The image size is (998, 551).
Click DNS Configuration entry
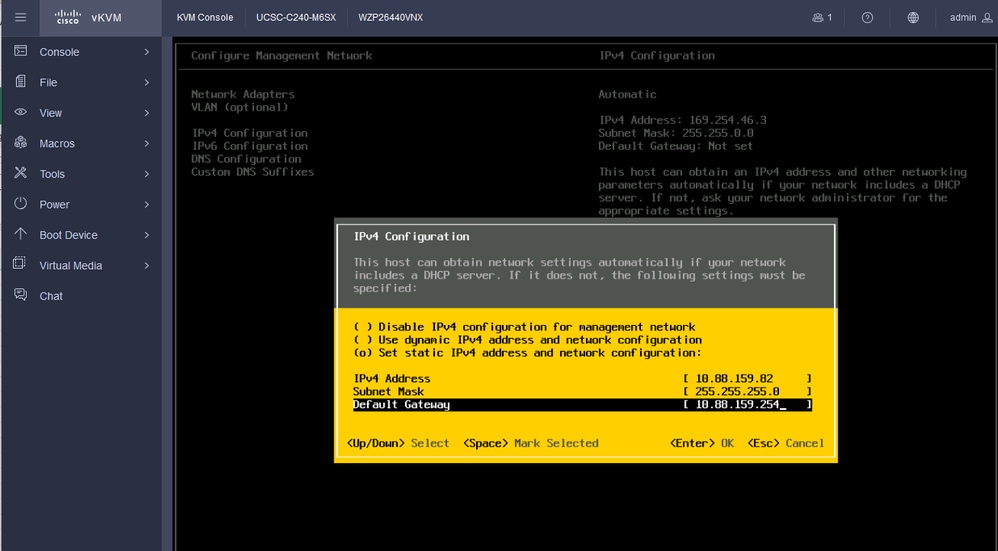[x=246, y=159]
